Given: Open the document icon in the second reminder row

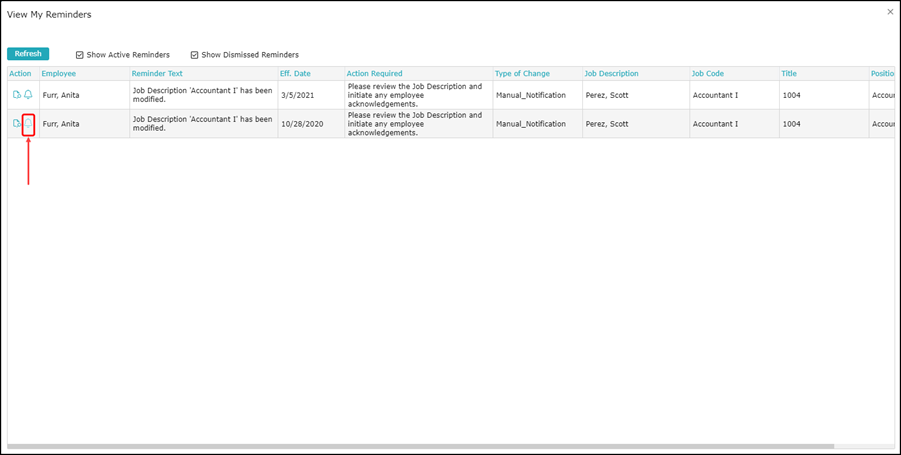Looking at the screenshot, I should tap(17, 123).
